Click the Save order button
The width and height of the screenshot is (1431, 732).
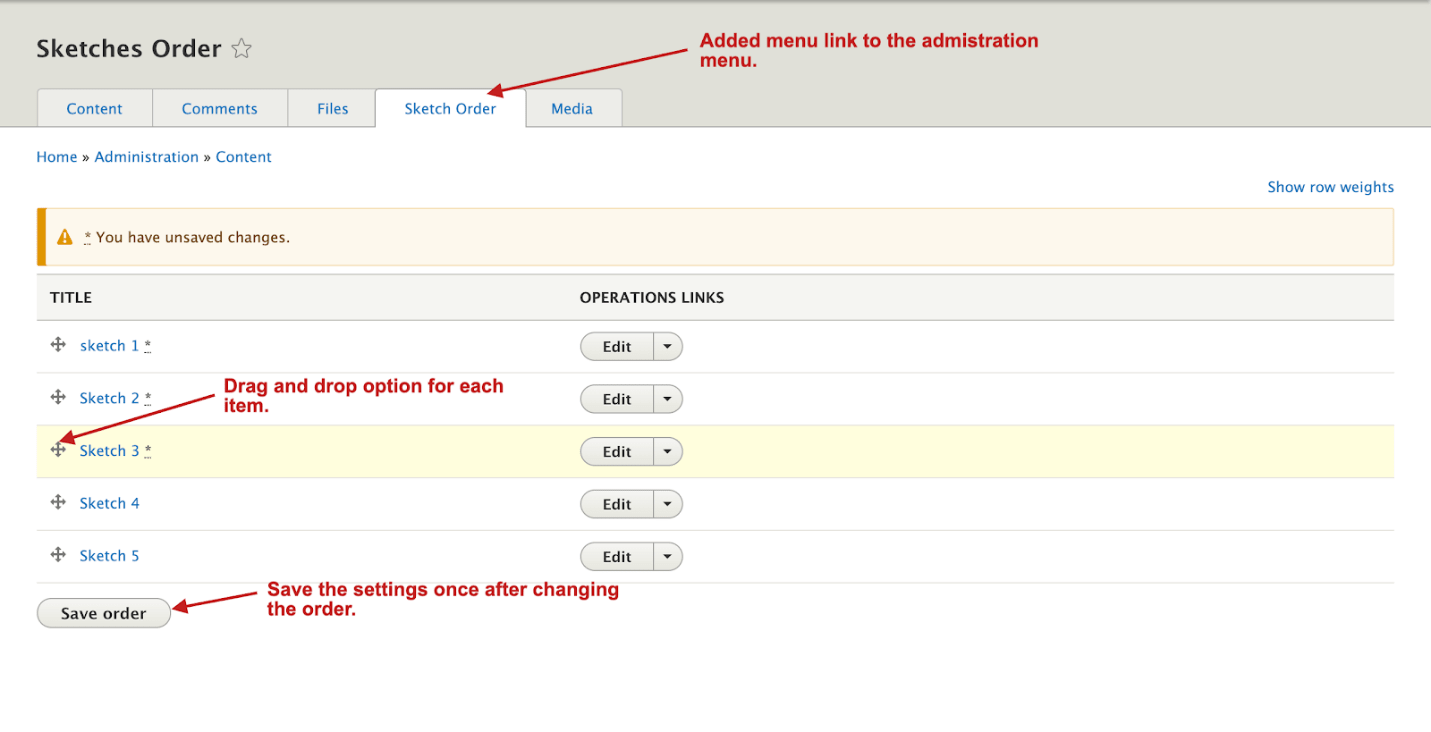pos(104,613)
